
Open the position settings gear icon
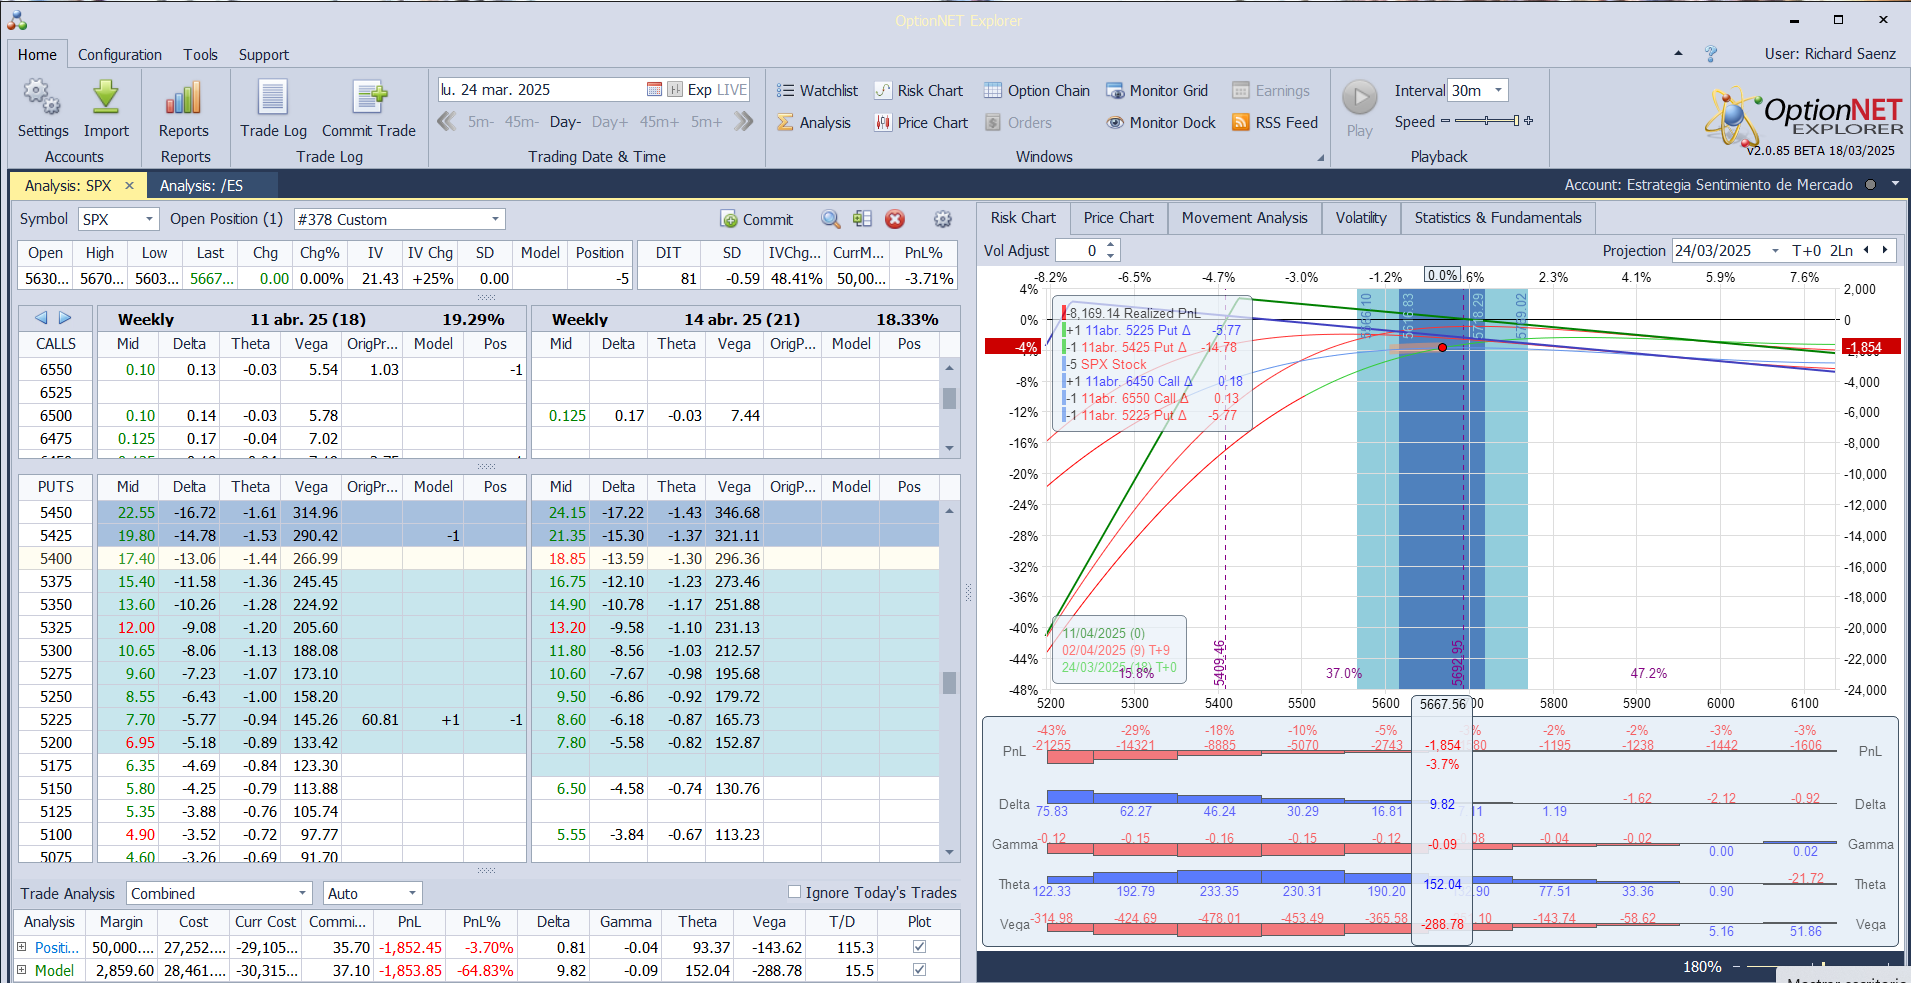click(942, 219)
